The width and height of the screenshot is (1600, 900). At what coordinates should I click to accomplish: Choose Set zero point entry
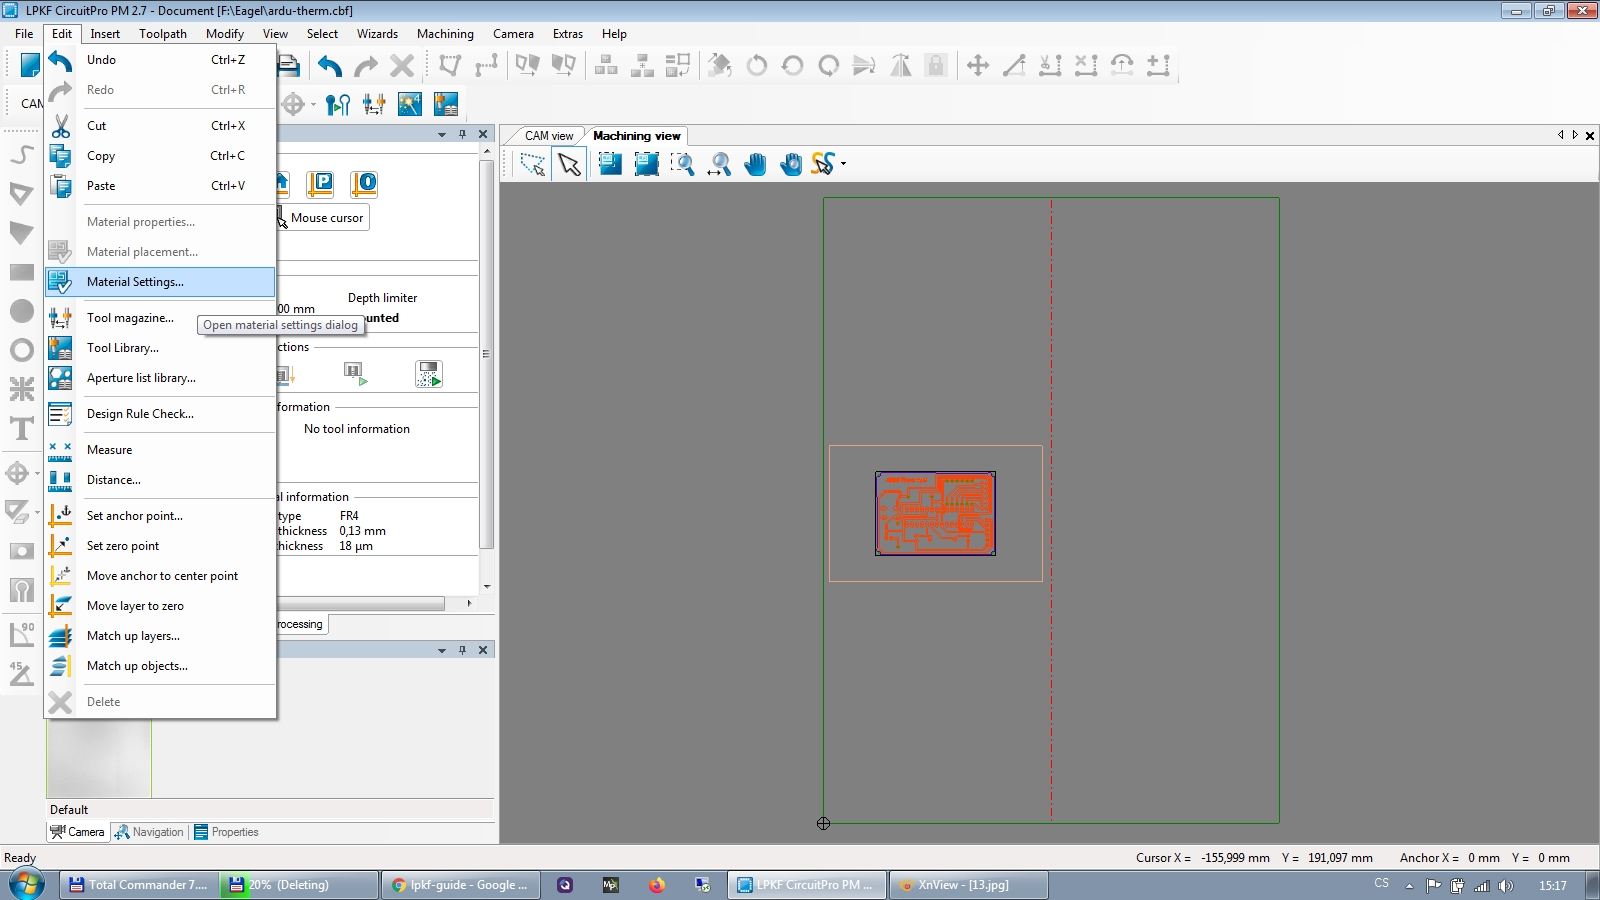tap(160, 546)
